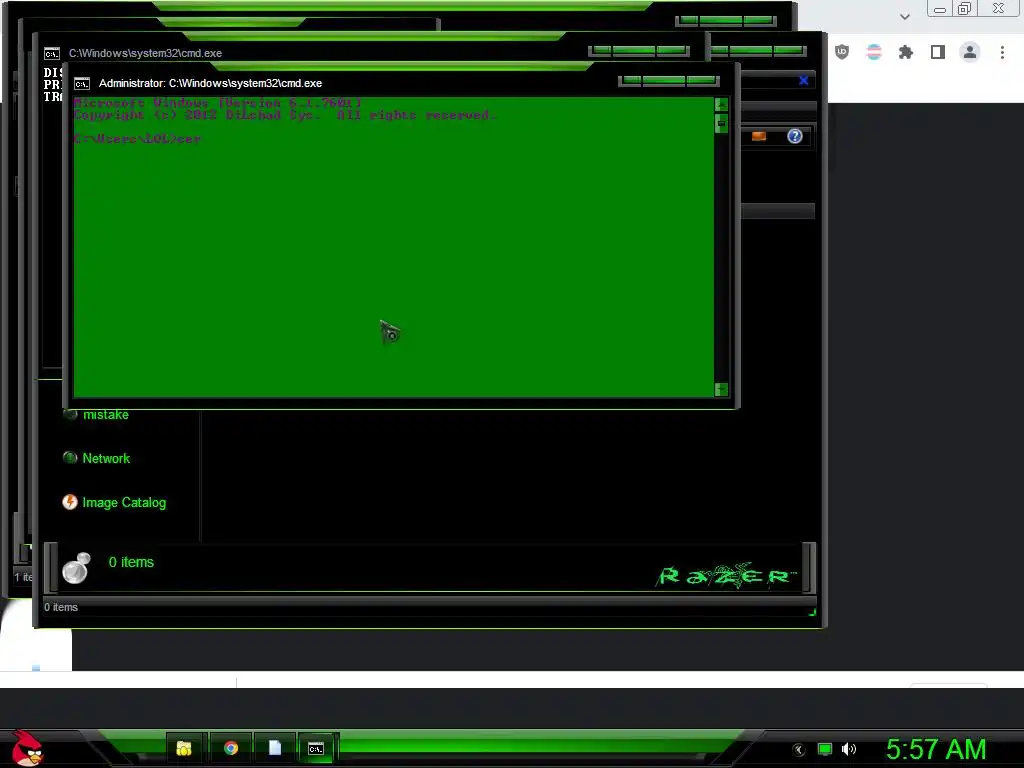Click the '0 items' details pane text
1024x768 pixels.
click(131, 562)
